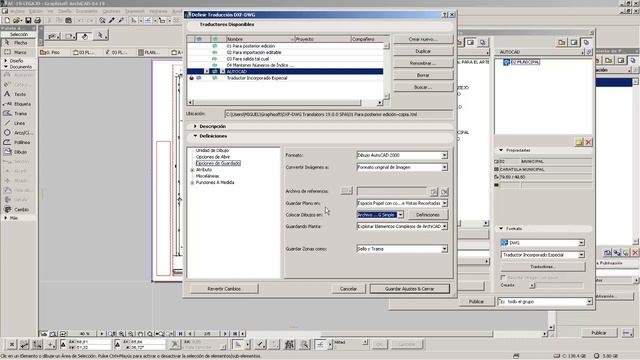Select the Arco/Círculo tool

(x=19, y=133)
